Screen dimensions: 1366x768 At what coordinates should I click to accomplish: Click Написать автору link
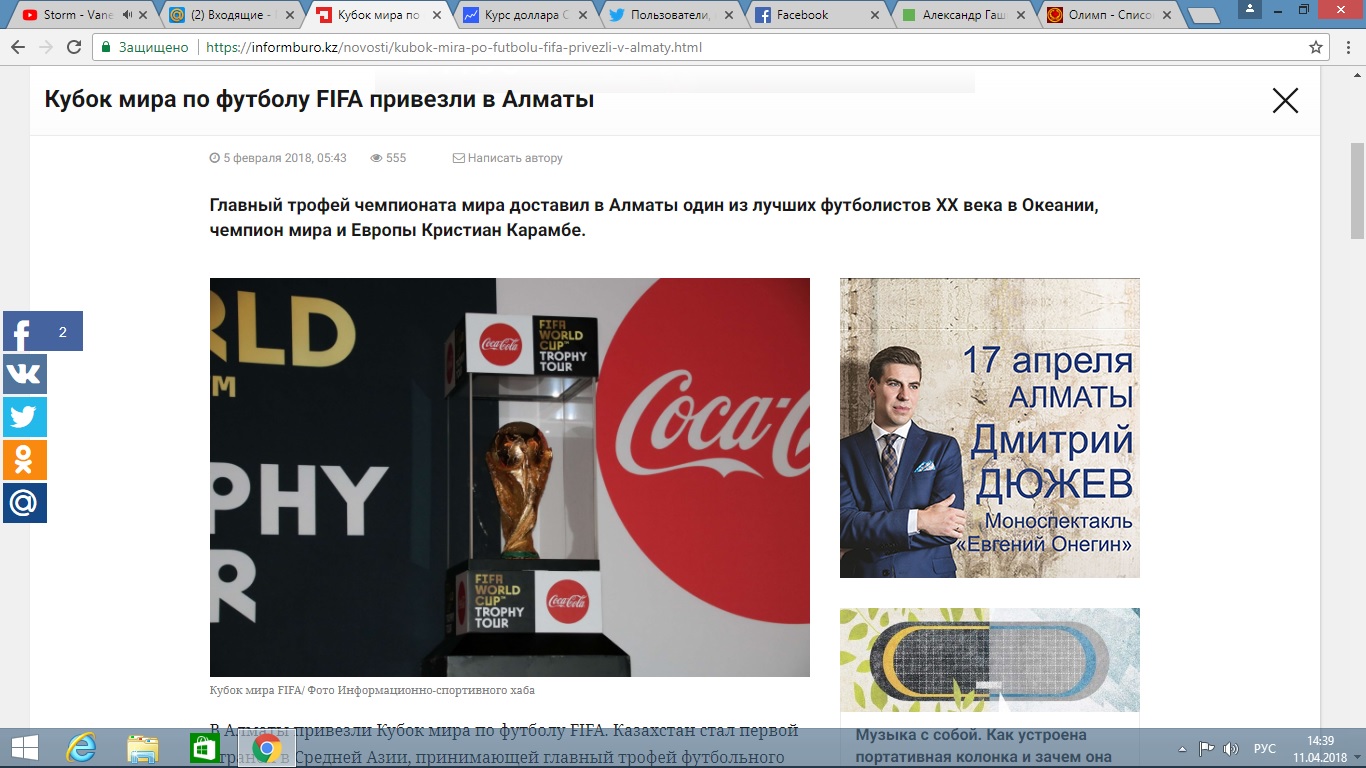pos(508,158)
